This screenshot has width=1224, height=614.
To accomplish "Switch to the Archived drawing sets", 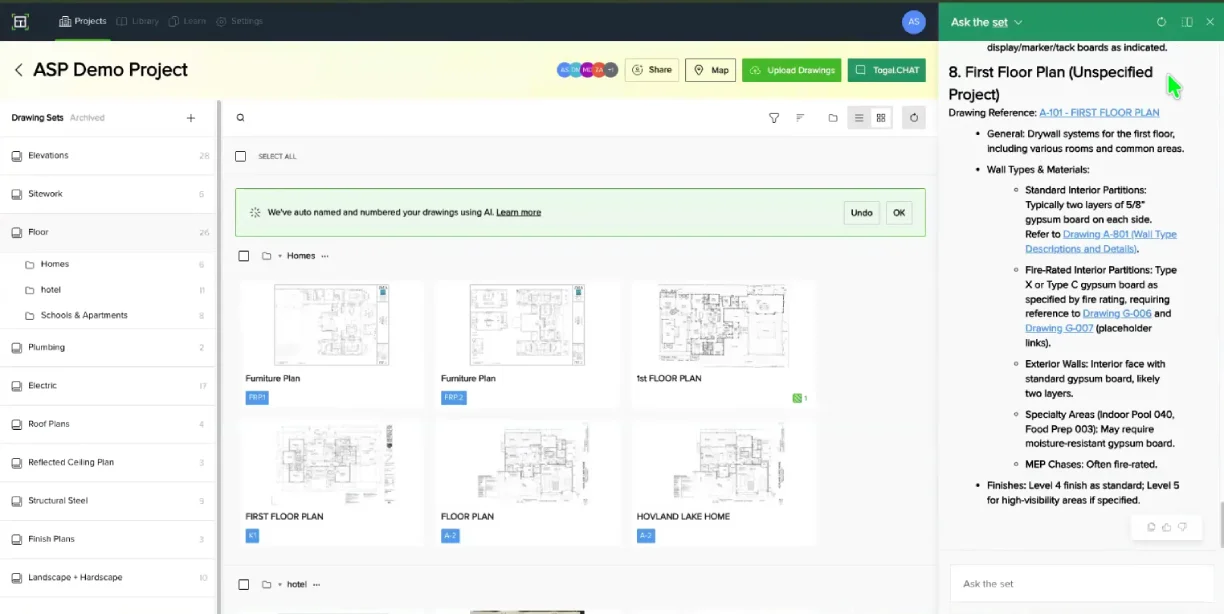I will point(87,118).
